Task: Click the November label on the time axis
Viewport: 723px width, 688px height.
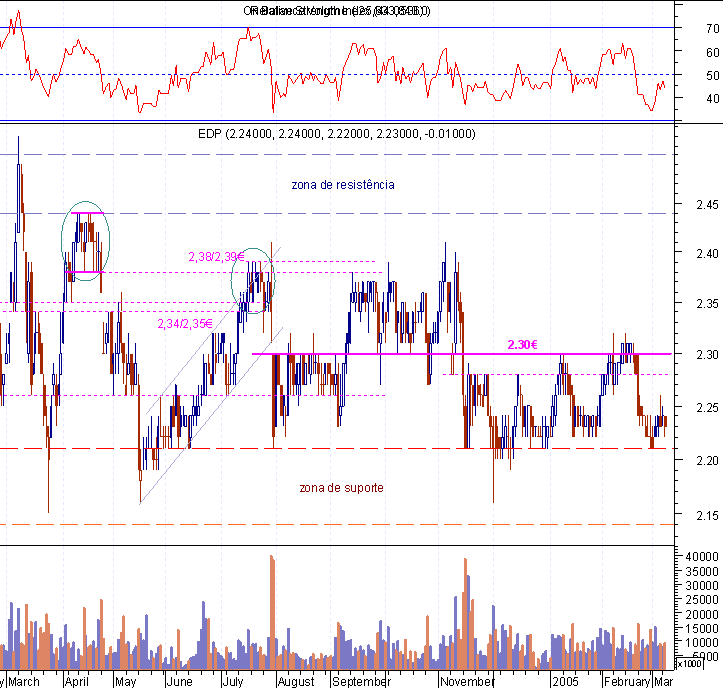Action: 467,681
